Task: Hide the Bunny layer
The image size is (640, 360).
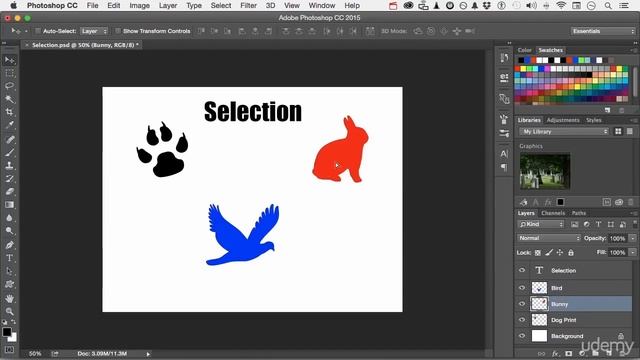Action: click(x=522, y=304)
